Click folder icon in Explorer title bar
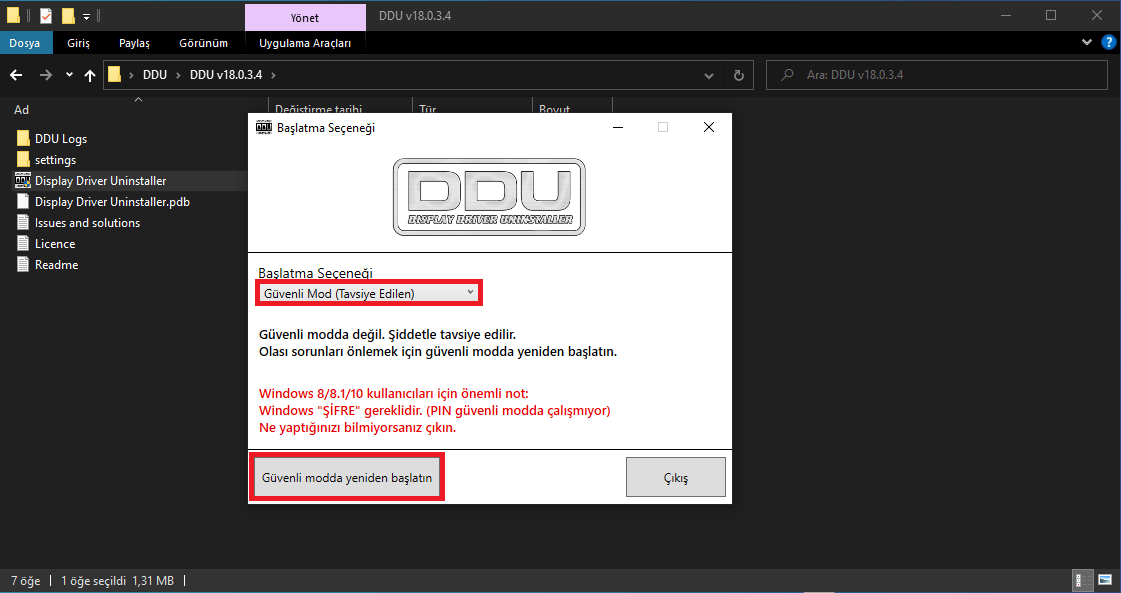This screenshot has height=593, width=1121. pos(13,15)
